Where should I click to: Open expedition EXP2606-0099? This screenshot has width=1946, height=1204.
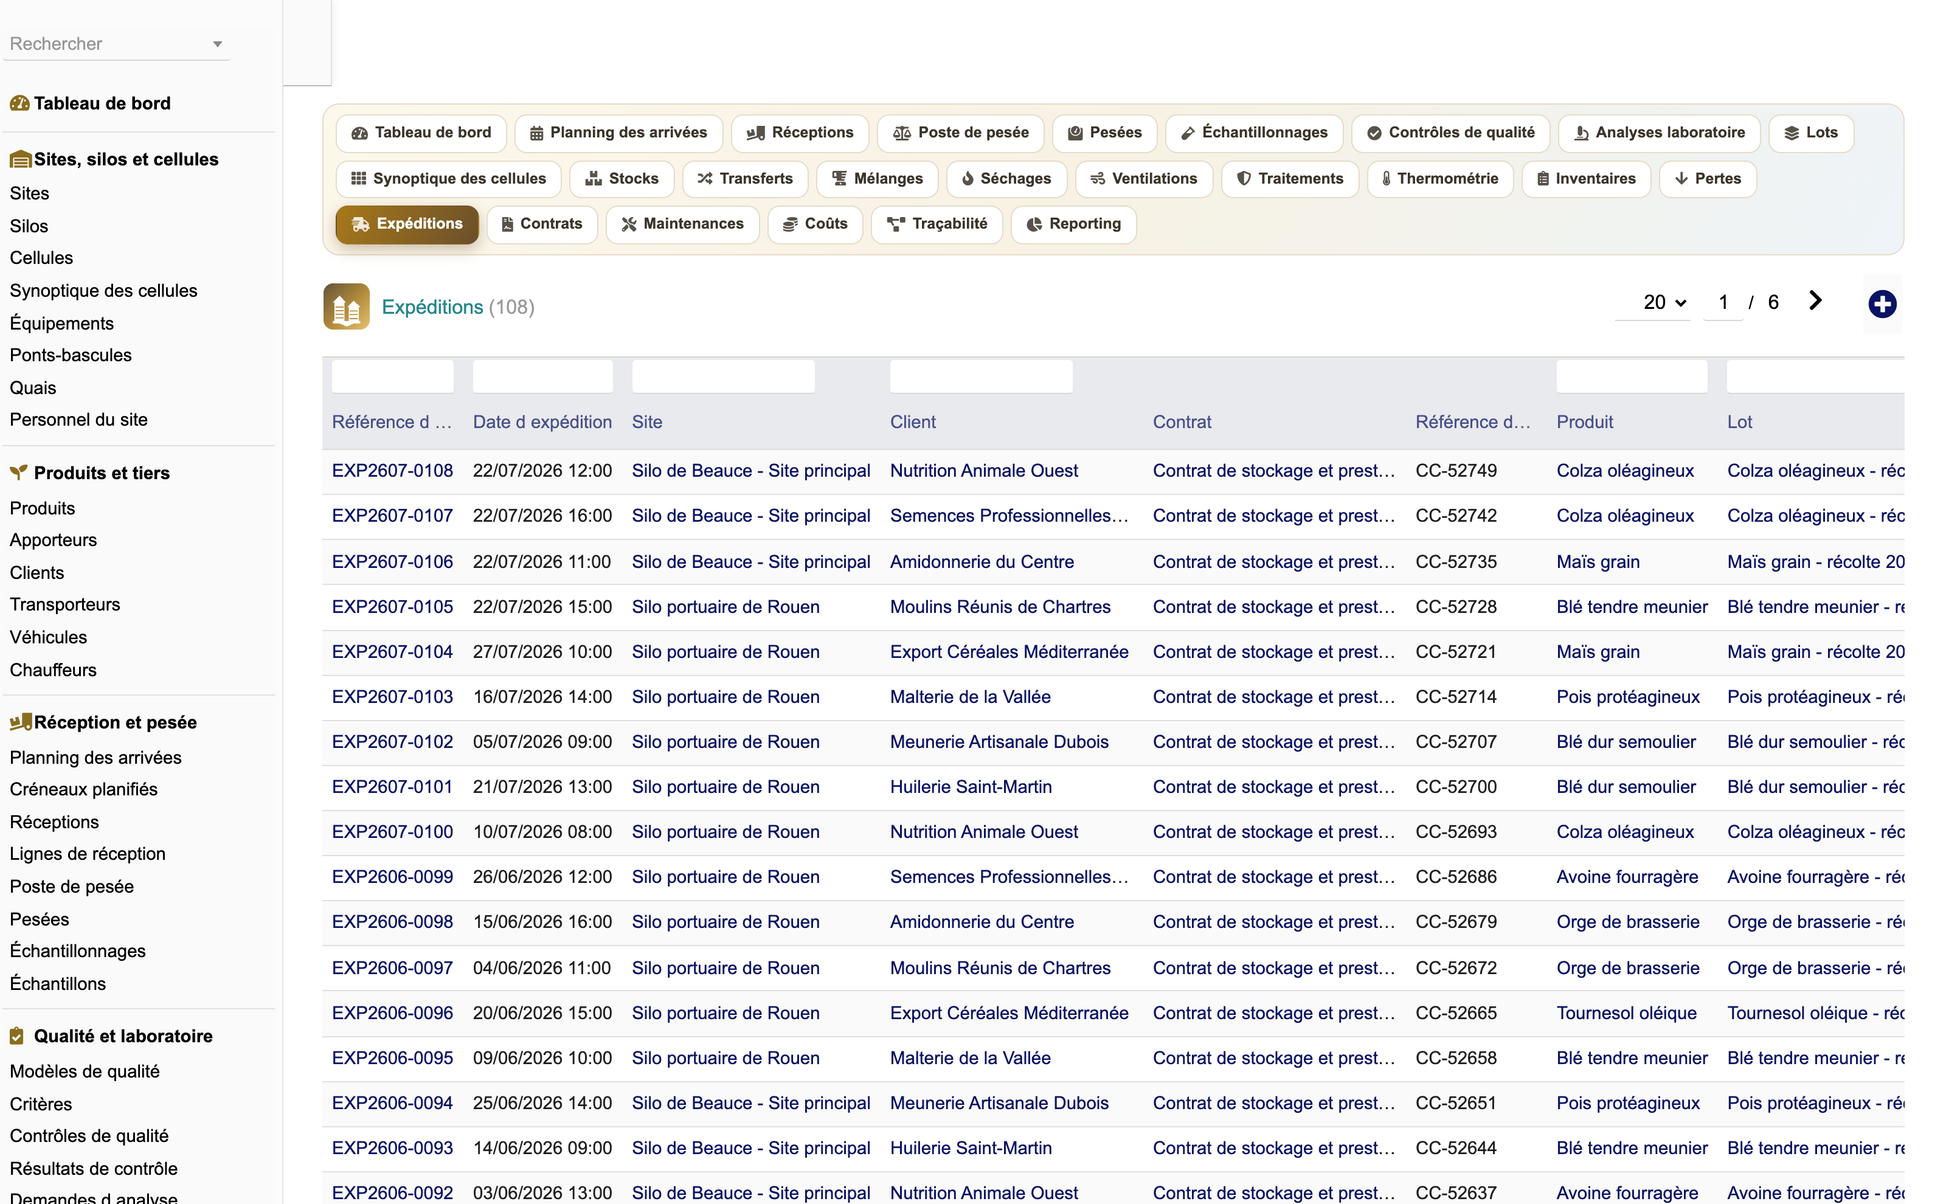coord(392,877)
